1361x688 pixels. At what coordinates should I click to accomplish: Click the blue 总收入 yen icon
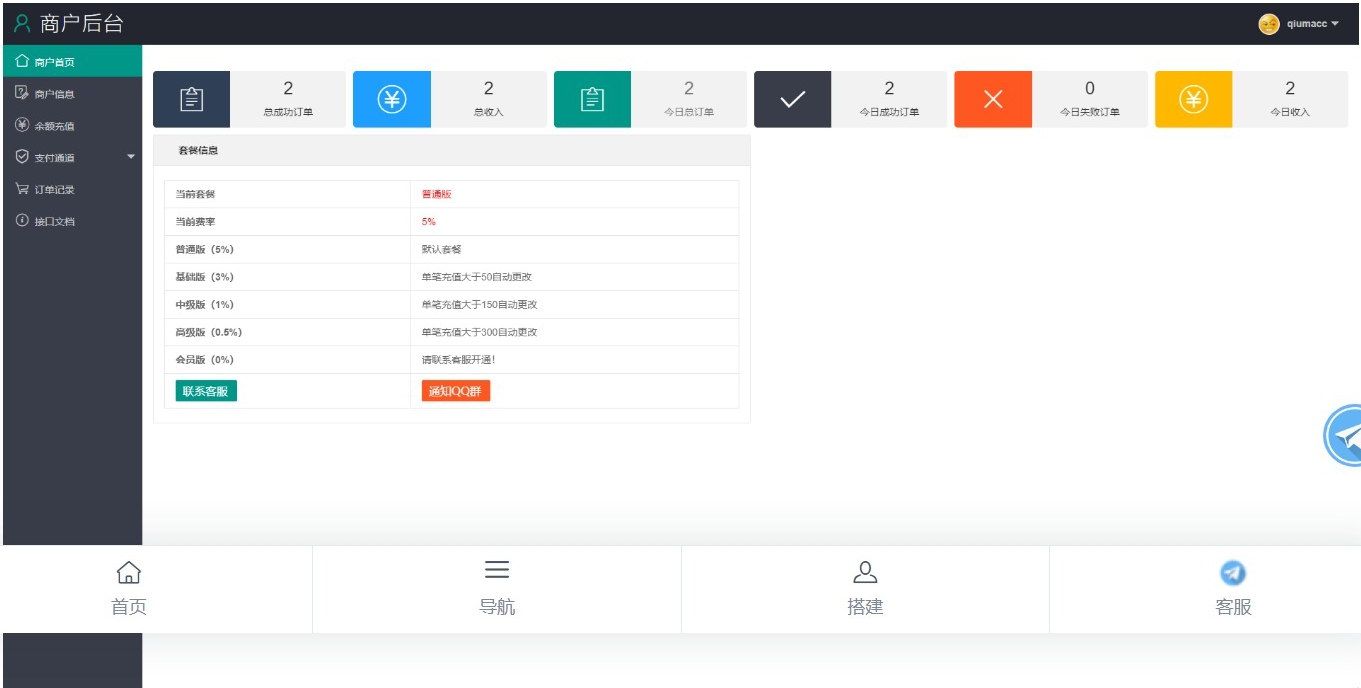(391, 99)
